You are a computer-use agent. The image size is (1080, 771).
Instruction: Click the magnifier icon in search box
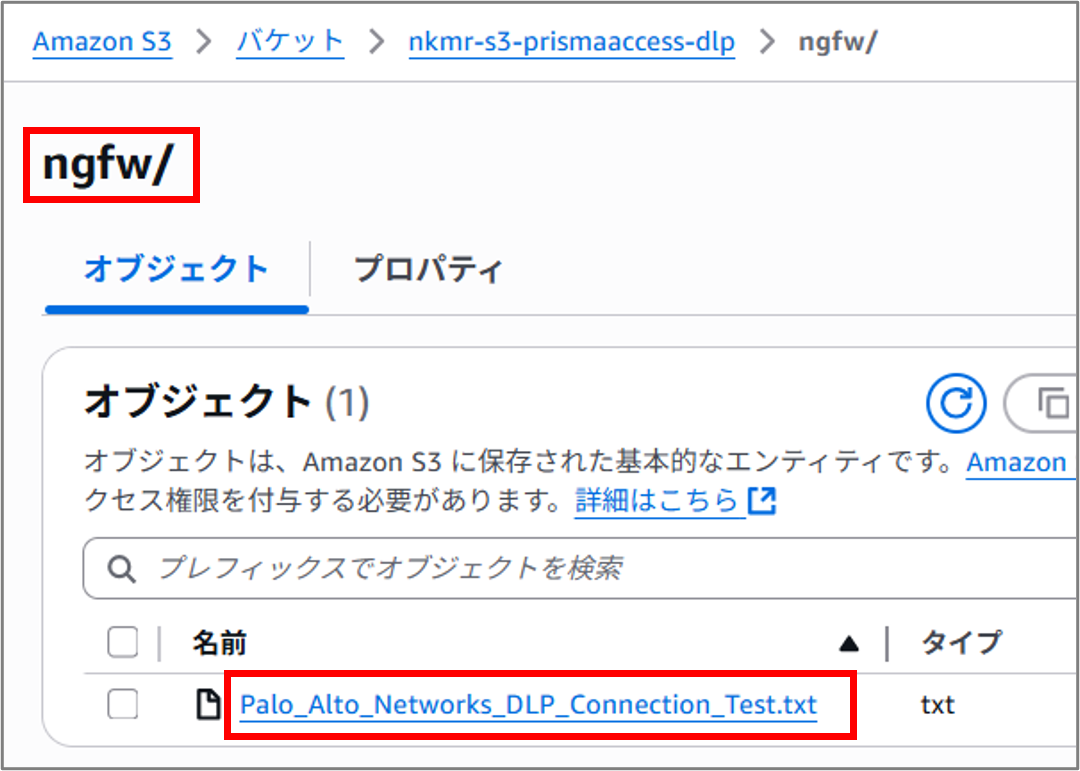(122, 569)
